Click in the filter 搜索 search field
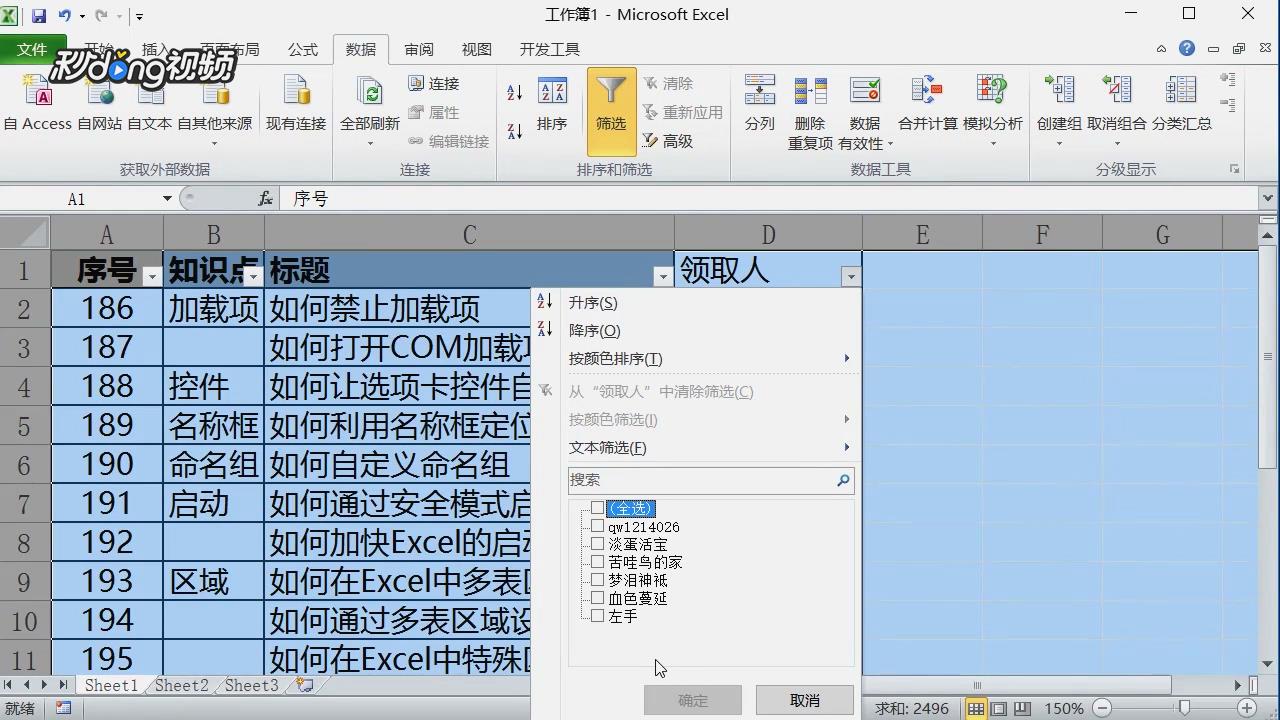The height and width of the screenshot is (720, 1280). click(711, 480)
